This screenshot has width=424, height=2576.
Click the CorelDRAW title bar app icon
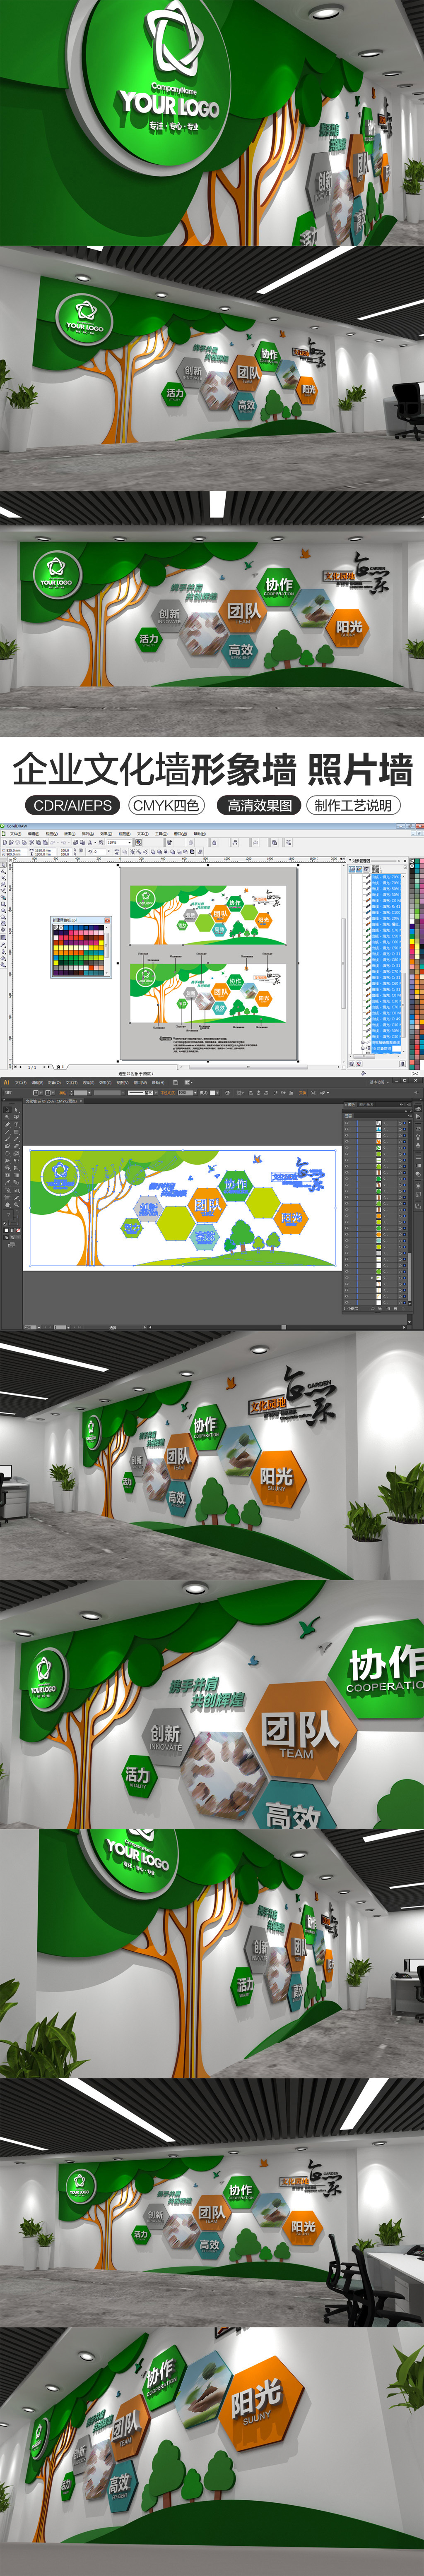coord(3,826)
